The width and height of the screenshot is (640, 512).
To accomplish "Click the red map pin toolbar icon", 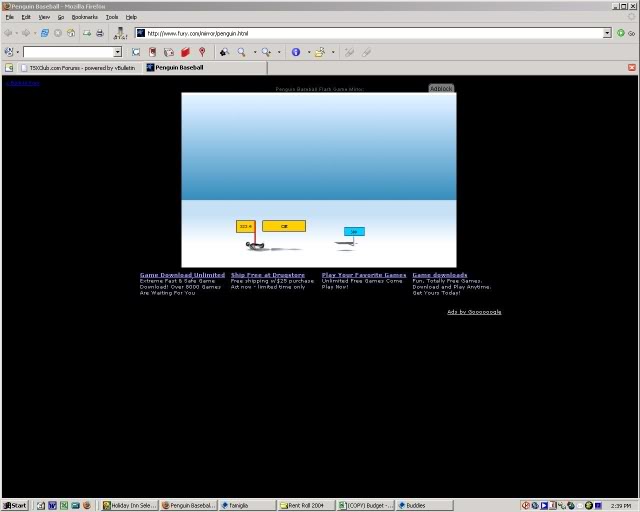I will point(202,52).
